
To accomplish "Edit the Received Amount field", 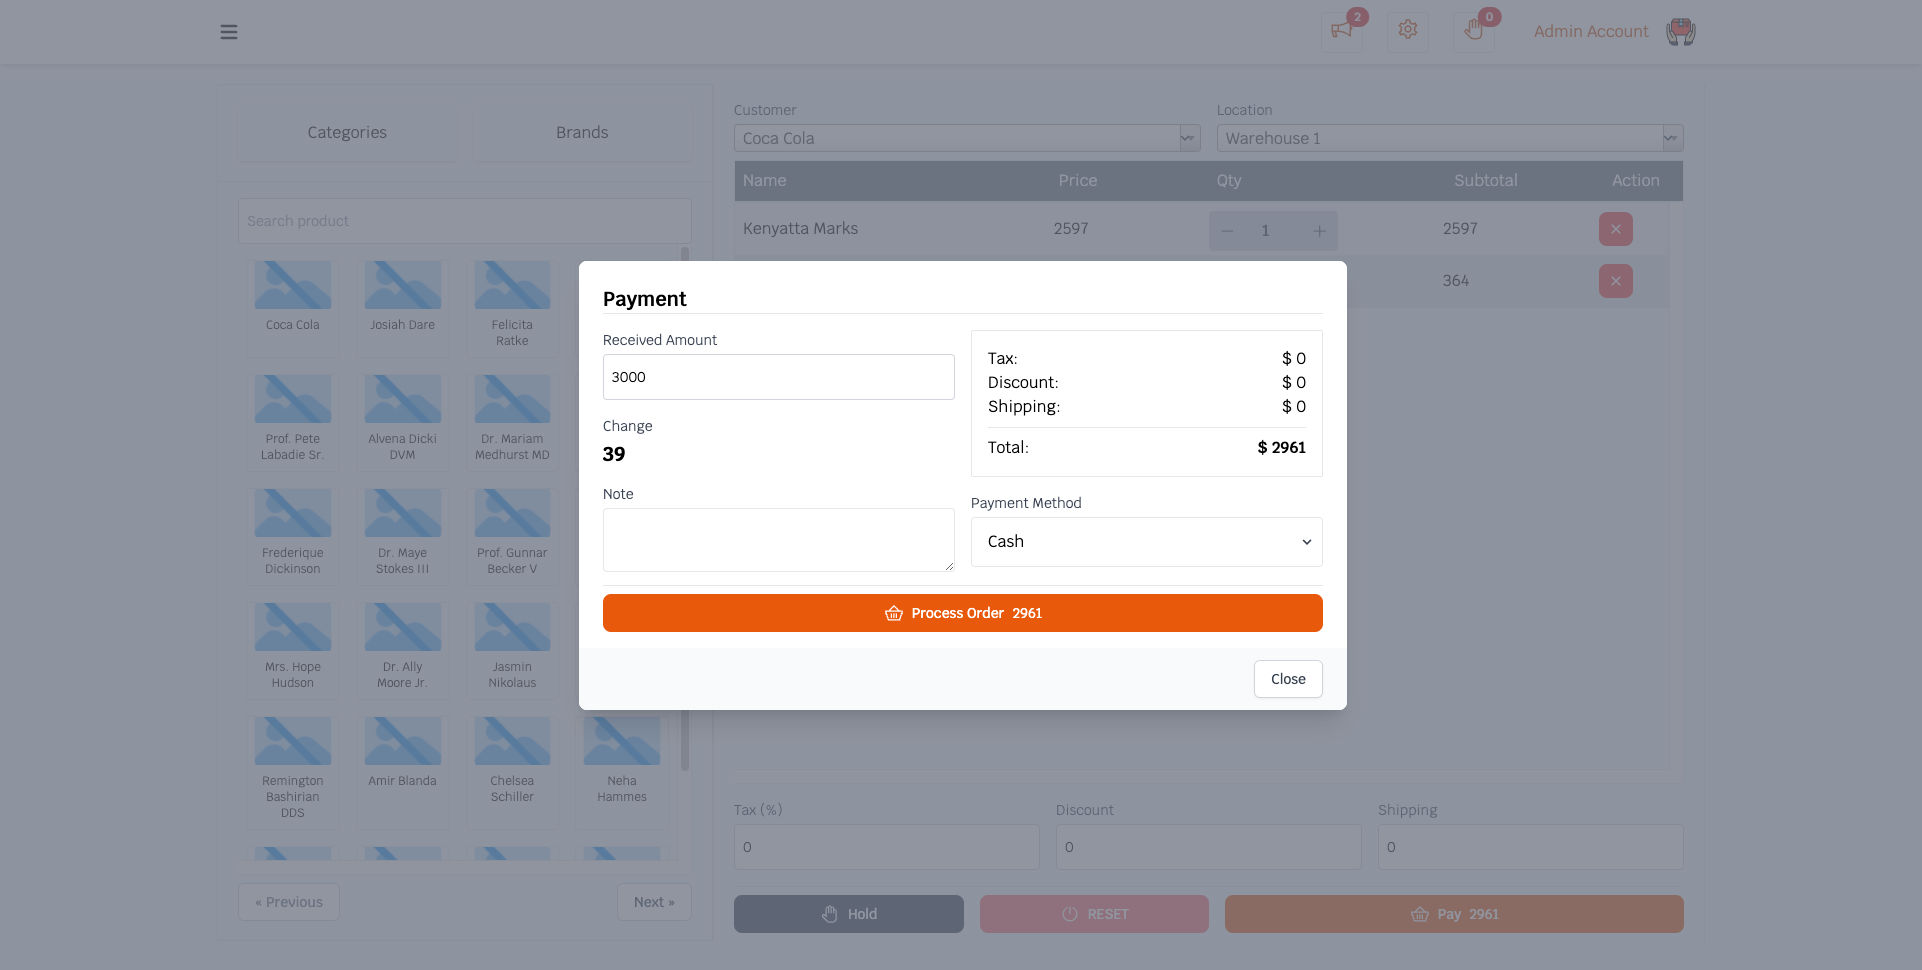I will point(779,377).
